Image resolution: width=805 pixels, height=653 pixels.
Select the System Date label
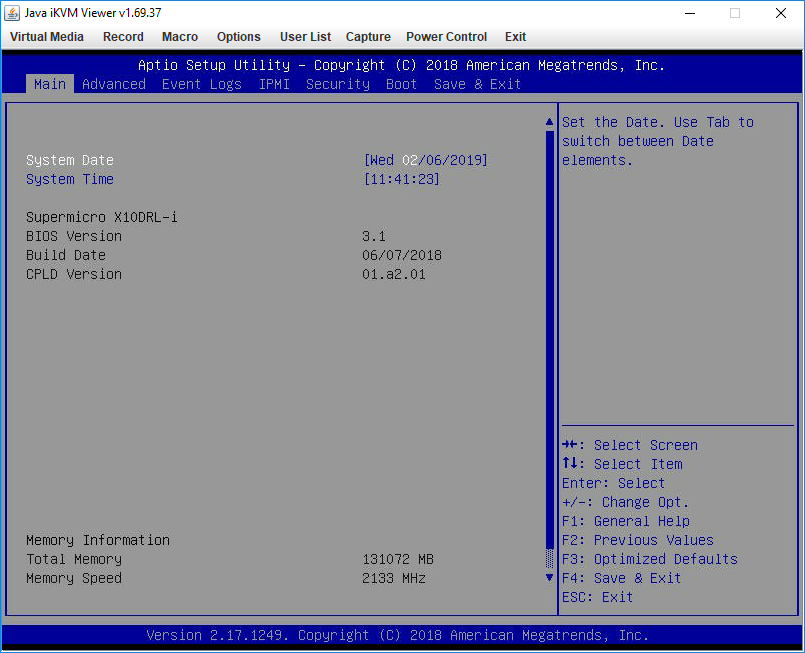[x=70, y=161]
